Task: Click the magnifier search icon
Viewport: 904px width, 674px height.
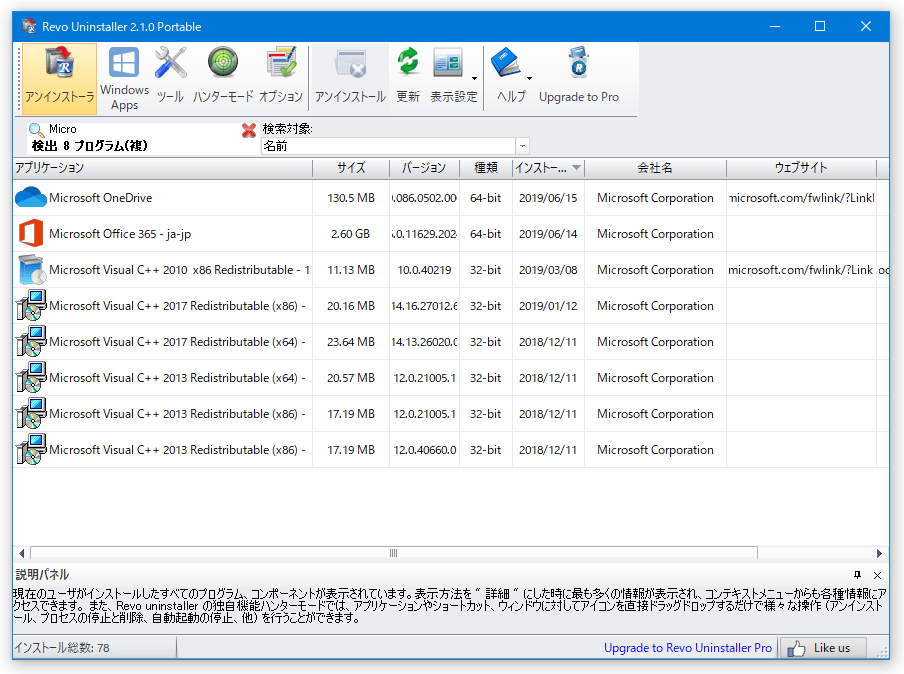Action: click(x=36, y=130)
